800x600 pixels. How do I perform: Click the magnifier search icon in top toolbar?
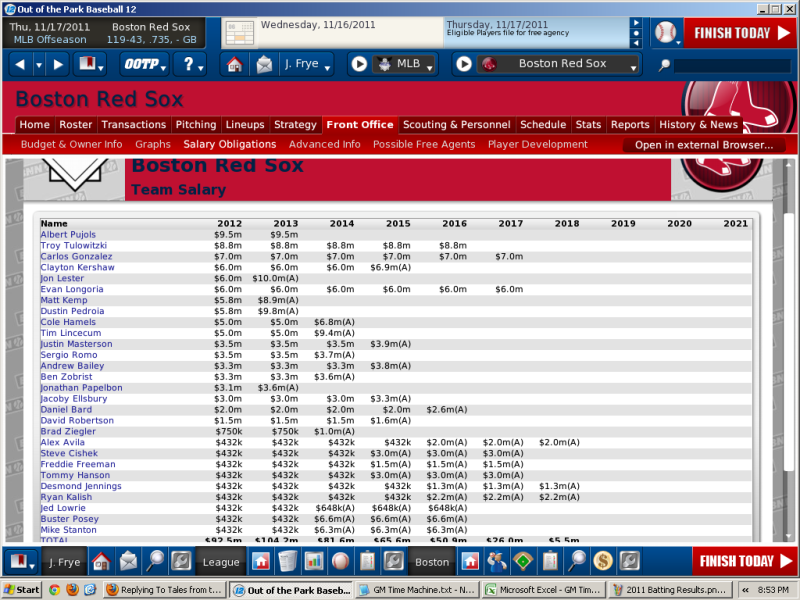(x=664, y=65)
